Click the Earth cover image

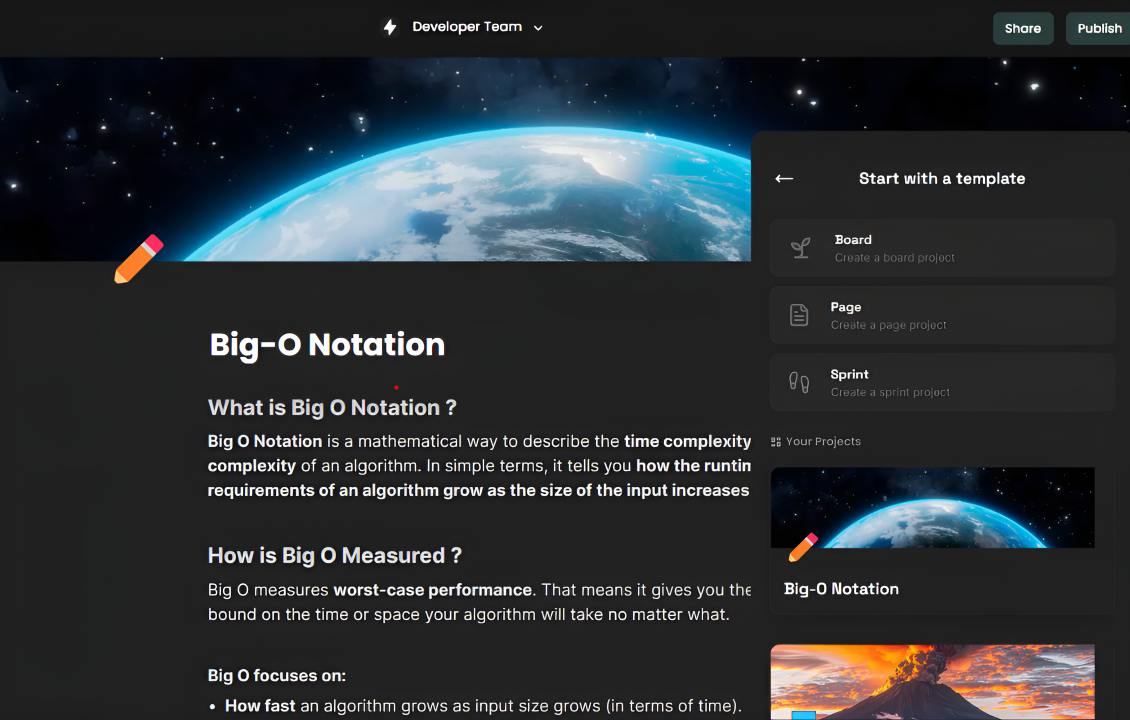click(x=375, y=159)
